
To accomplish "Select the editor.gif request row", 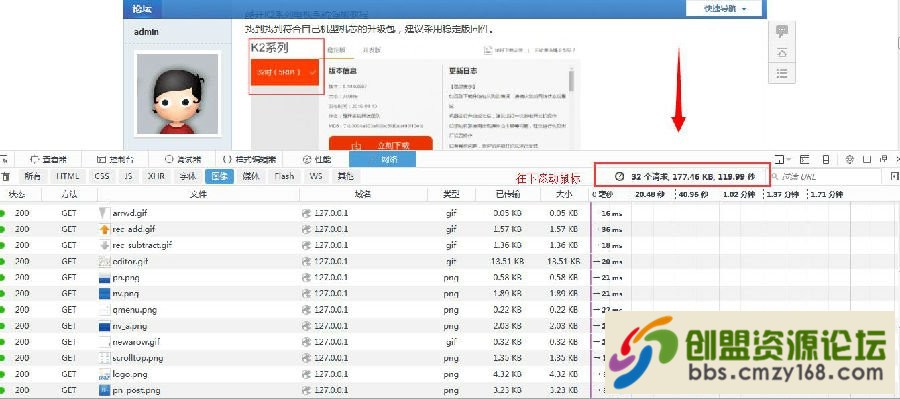I will tap(450, 261).
